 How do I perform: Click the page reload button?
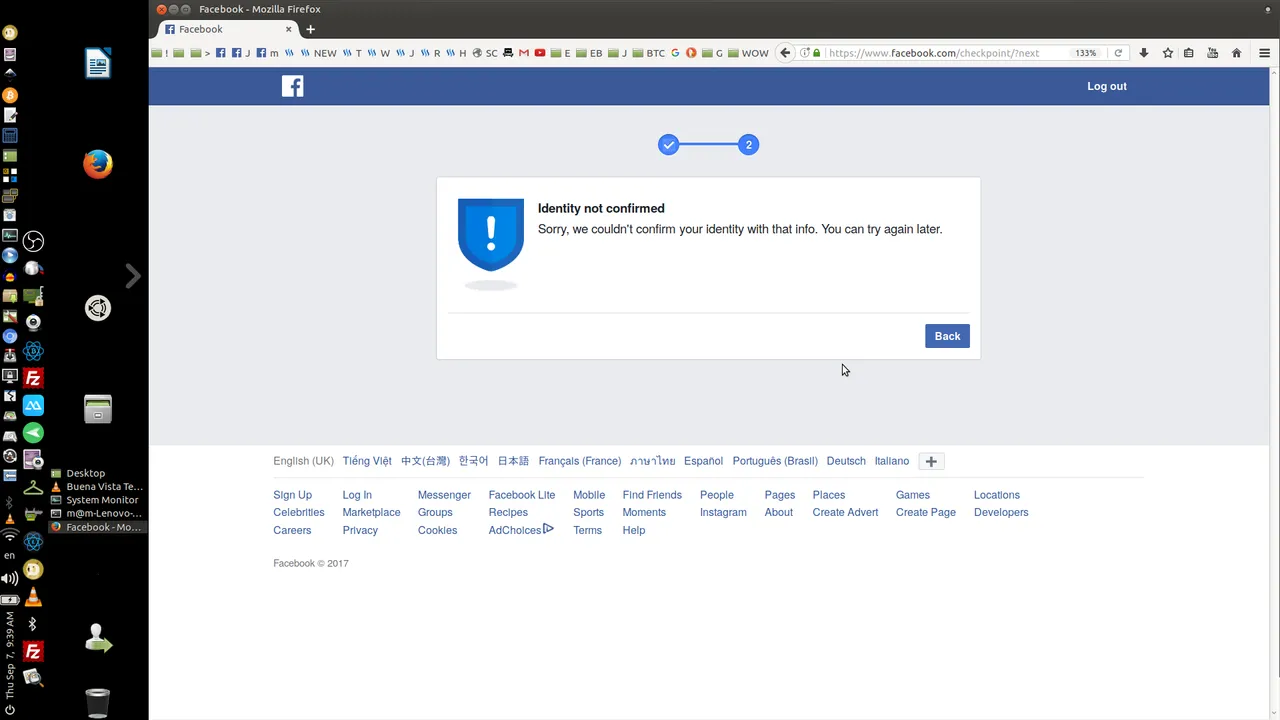coord(1118,53)
